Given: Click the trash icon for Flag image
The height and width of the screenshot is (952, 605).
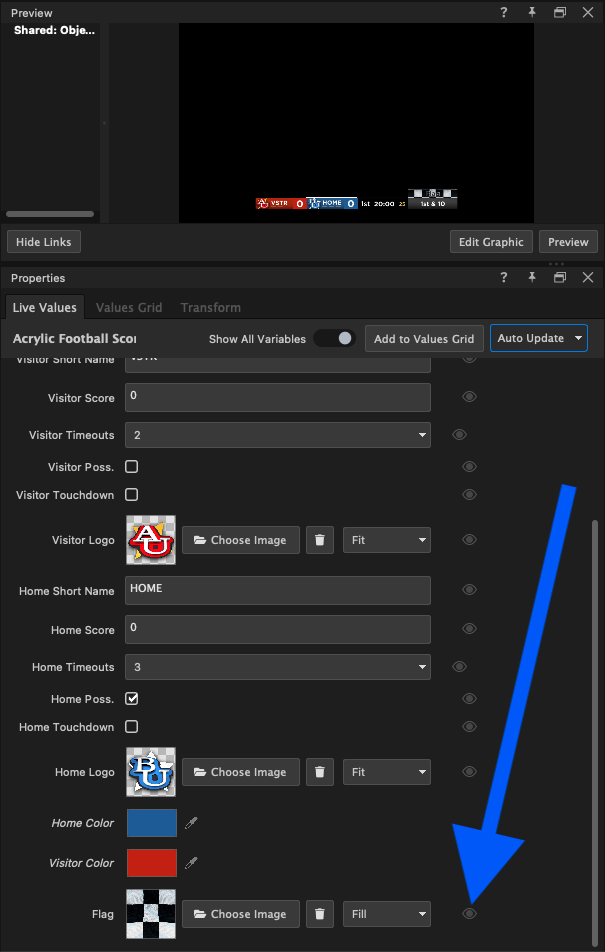Looking at the screenshot, I should pyautogui.click(x=319, y=914).
